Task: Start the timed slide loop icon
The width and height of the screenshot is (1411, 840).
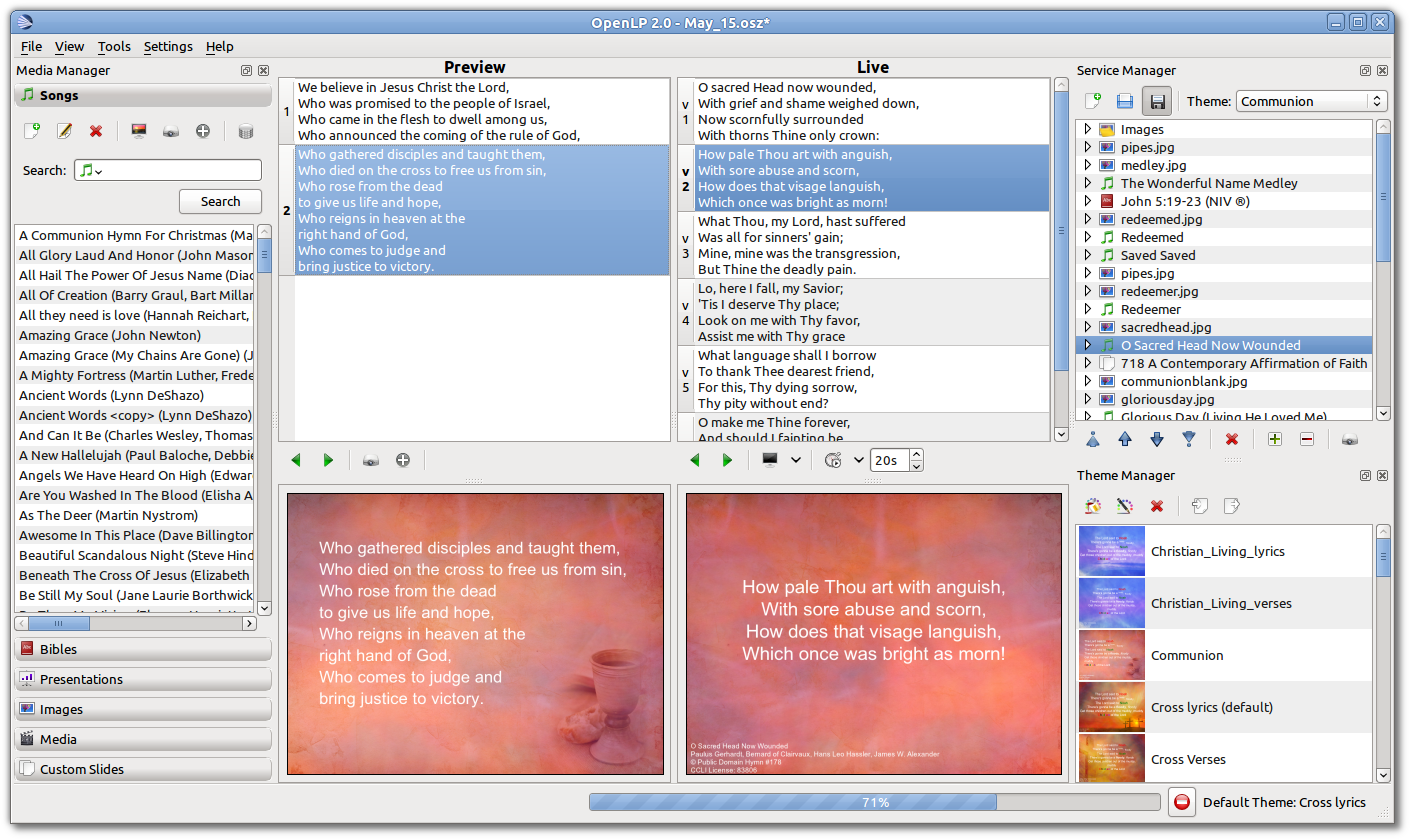Action: coord(833,460)
